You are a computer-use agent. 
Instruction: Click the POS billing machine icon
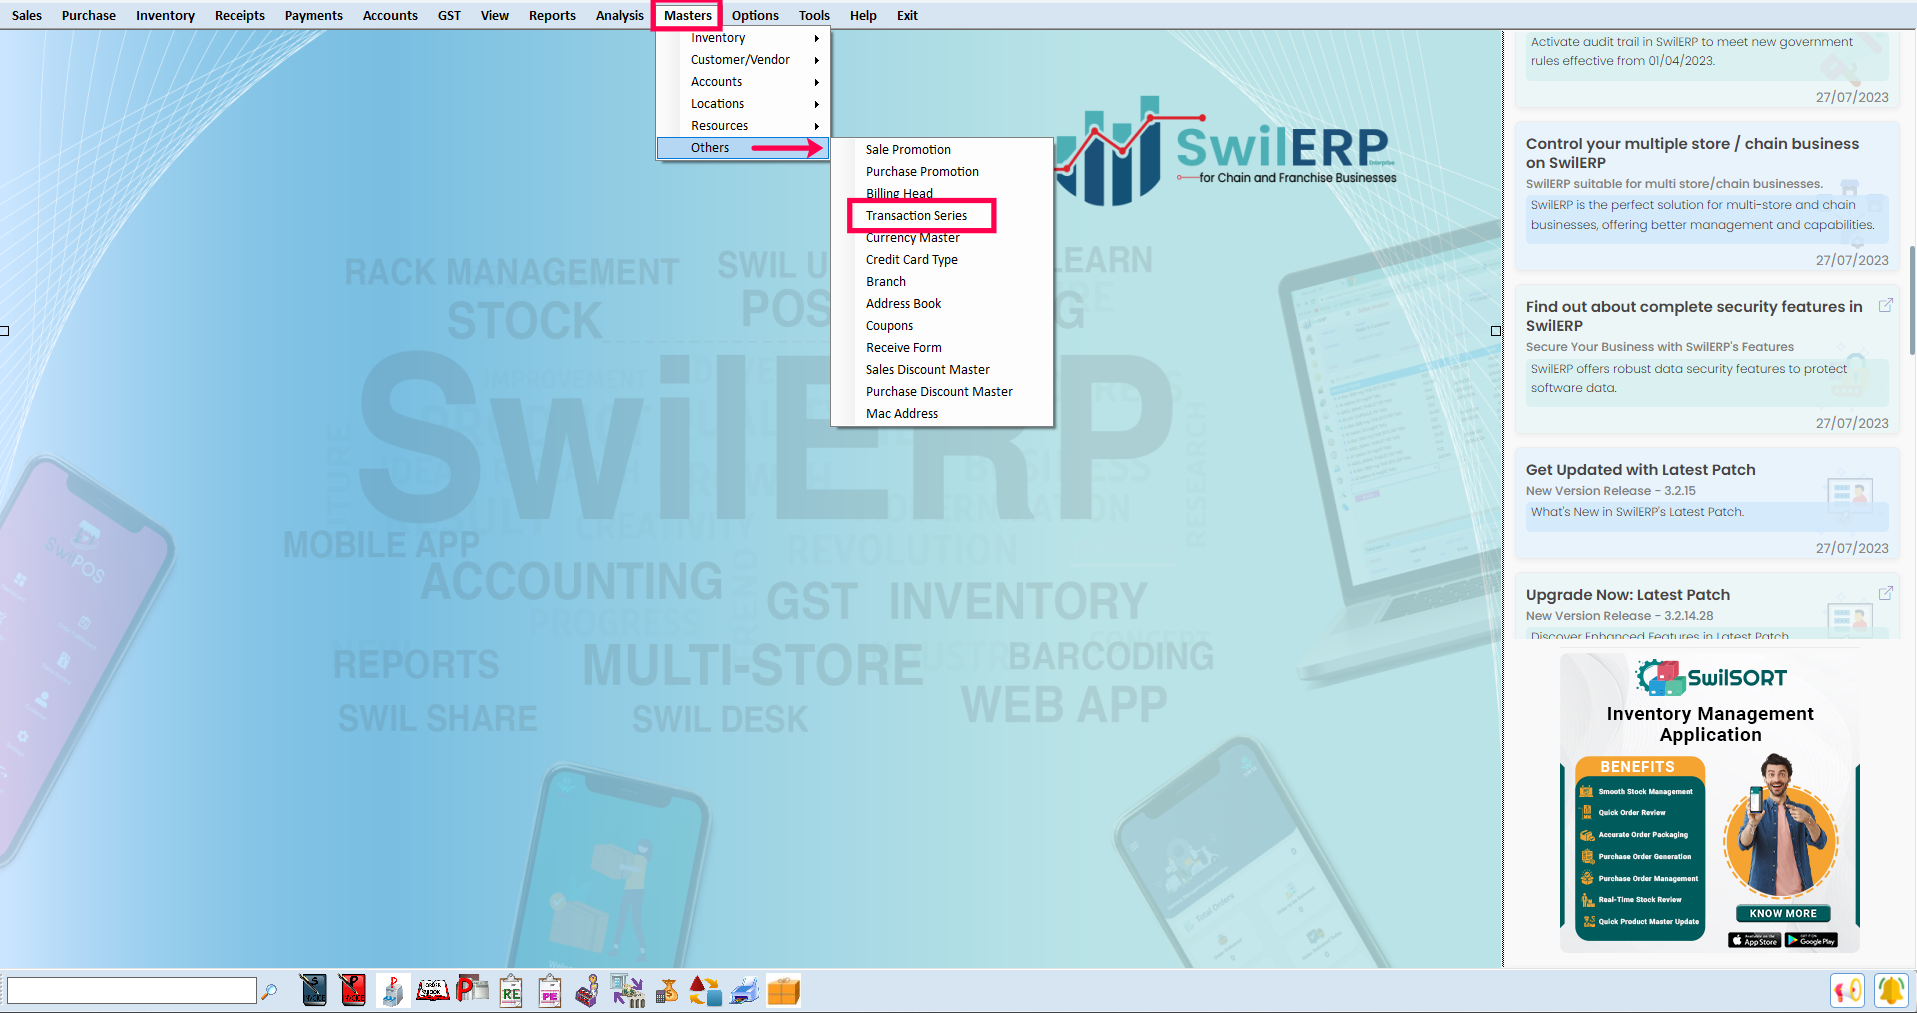[392, 990]
